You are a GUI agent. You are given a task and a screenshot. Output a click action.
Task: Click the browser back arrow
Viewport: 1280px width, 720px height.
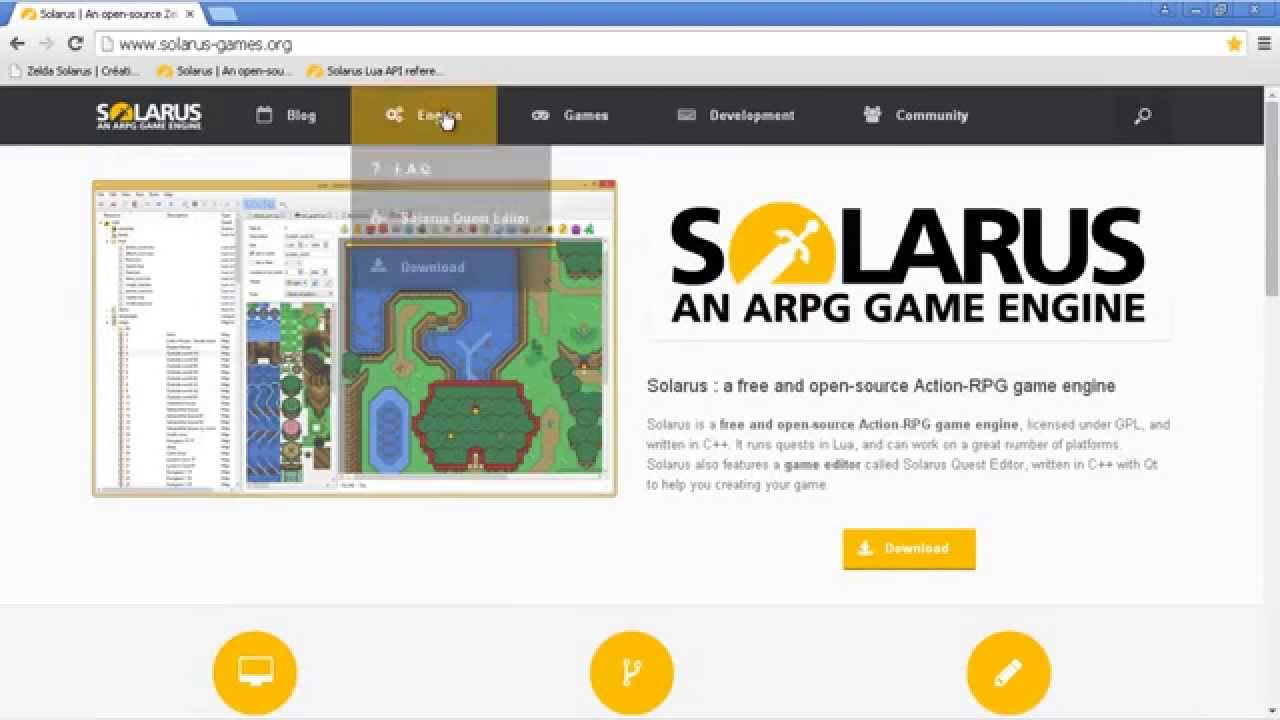coord(17,44)
